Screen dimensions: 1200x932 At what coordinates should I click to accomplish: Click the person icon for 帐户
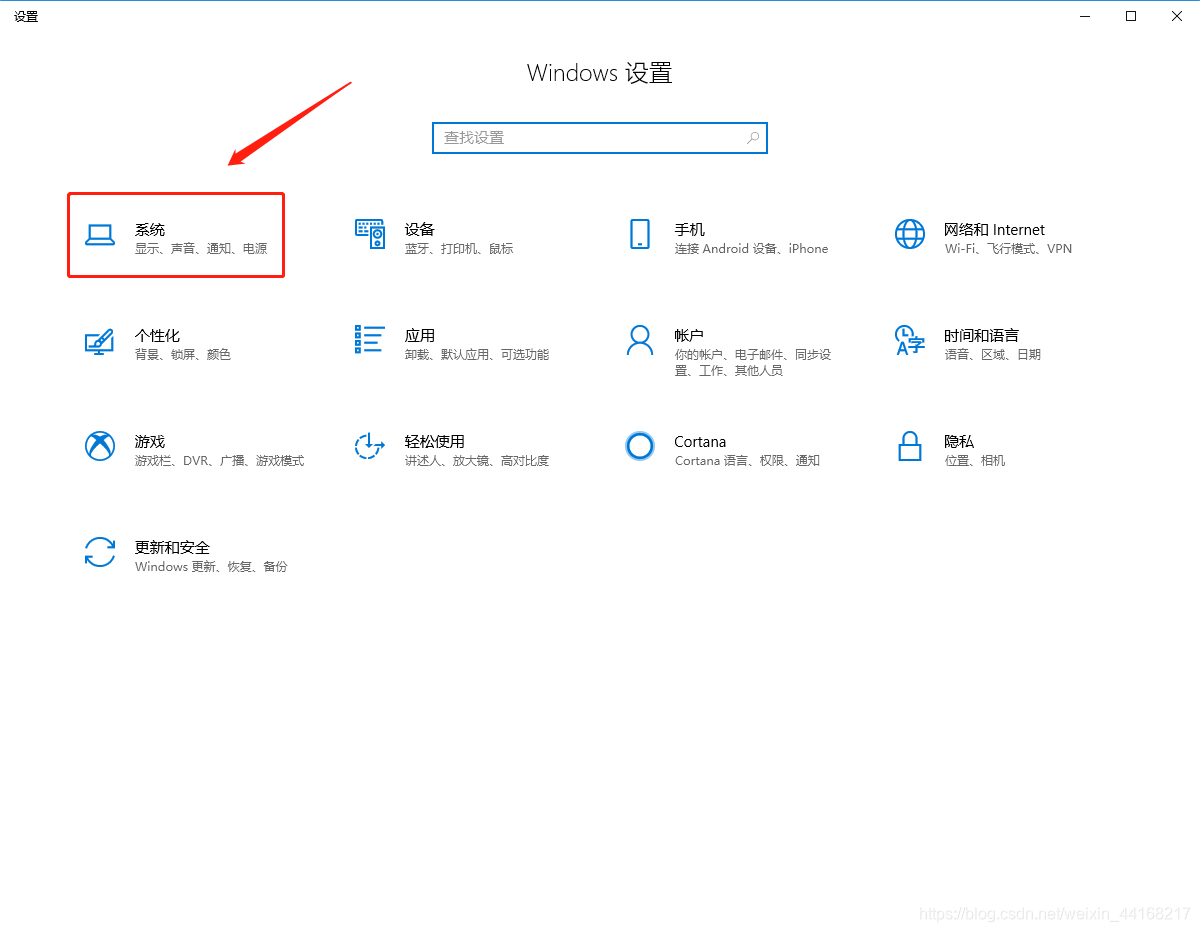640,340
